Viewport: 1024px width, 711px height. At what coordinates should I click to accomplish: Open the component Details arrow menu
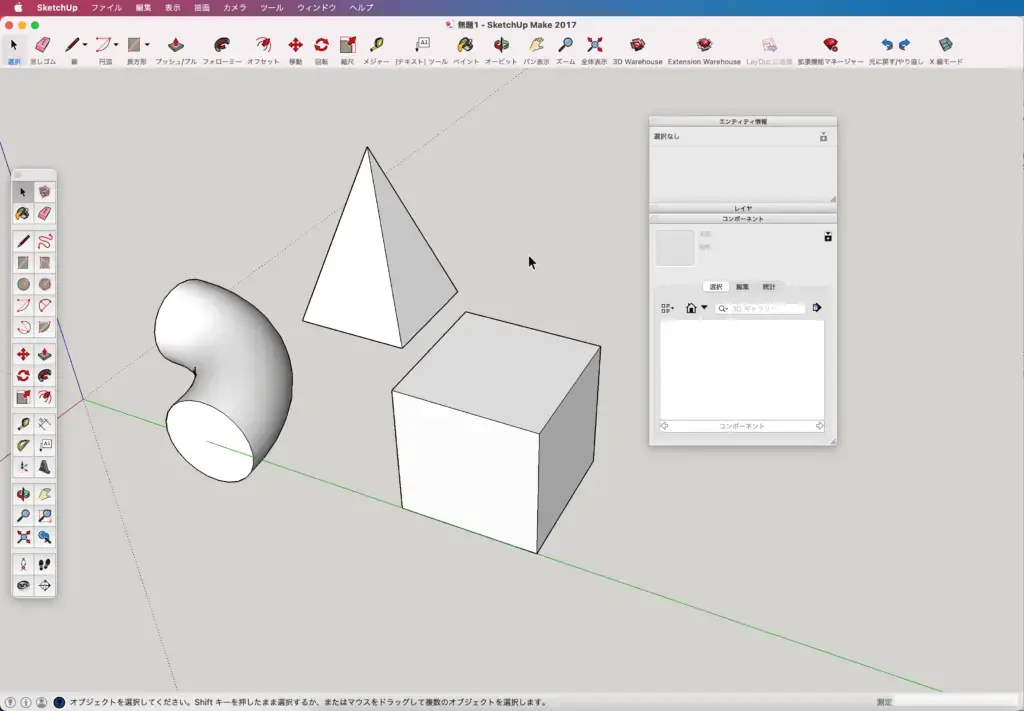[817, 308]
